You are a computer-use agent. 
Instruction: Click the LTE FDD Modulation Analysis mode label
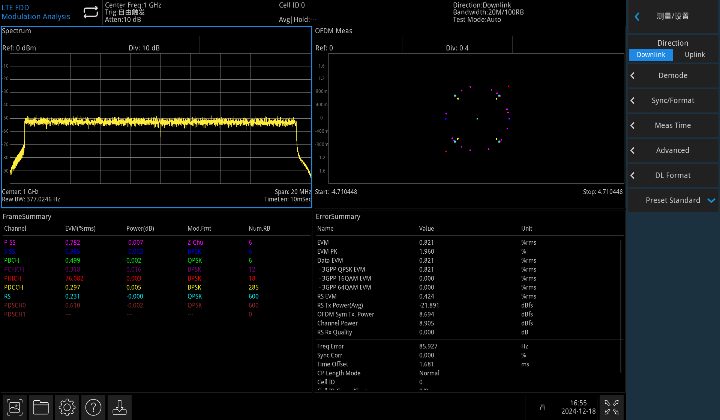pyautogui.click(x=36, y=12)
